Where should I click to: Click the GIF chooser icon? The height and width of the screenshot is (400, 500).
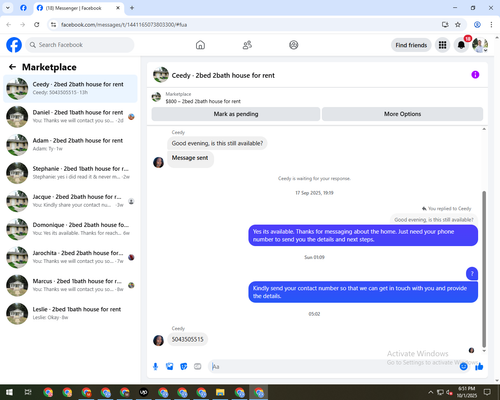[198, 367]
